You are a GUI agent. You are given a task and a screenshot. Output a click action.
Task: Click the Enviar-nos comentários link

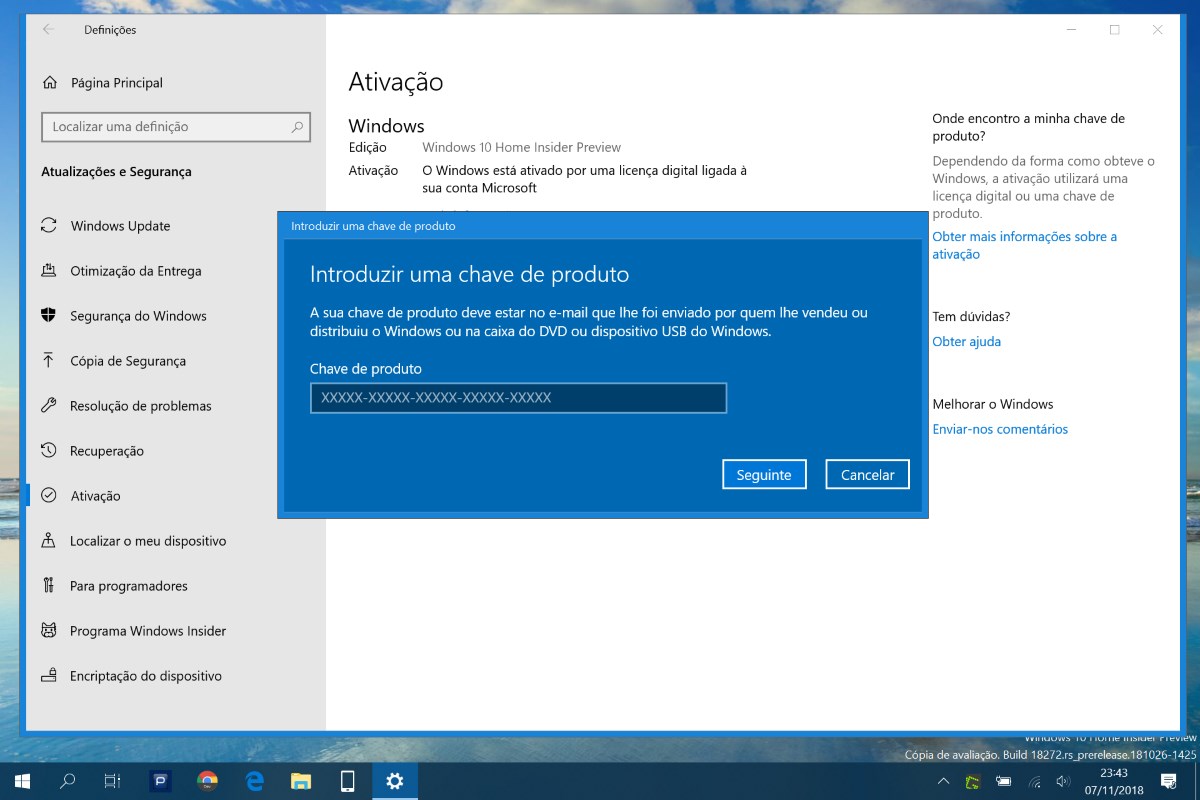pos(1000,429)
